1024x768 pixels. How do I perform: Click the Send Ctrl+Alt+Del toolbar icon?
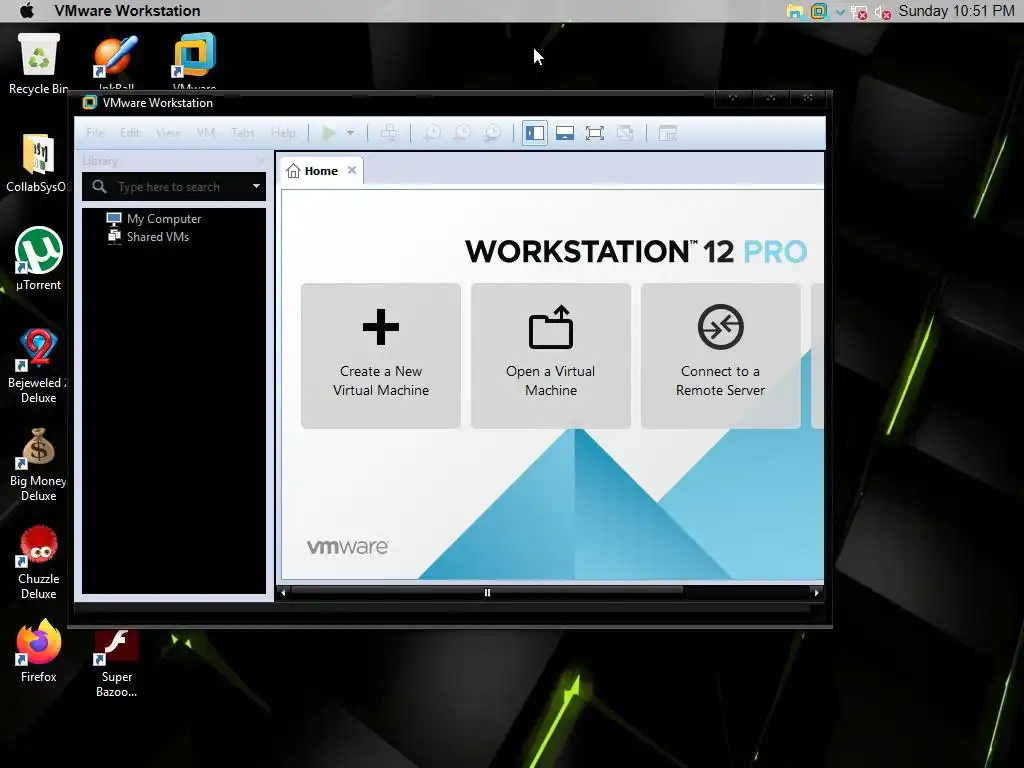tap(389, 133)
